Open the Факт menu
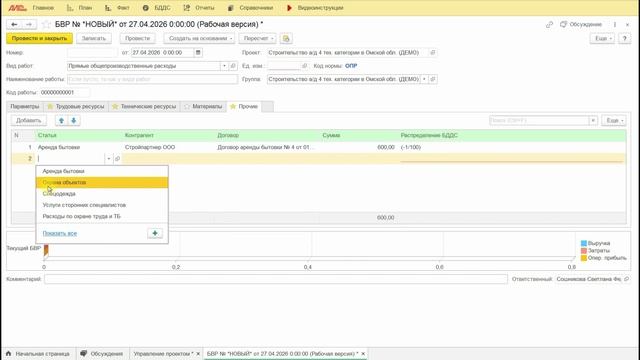 [x=118, y=8]
